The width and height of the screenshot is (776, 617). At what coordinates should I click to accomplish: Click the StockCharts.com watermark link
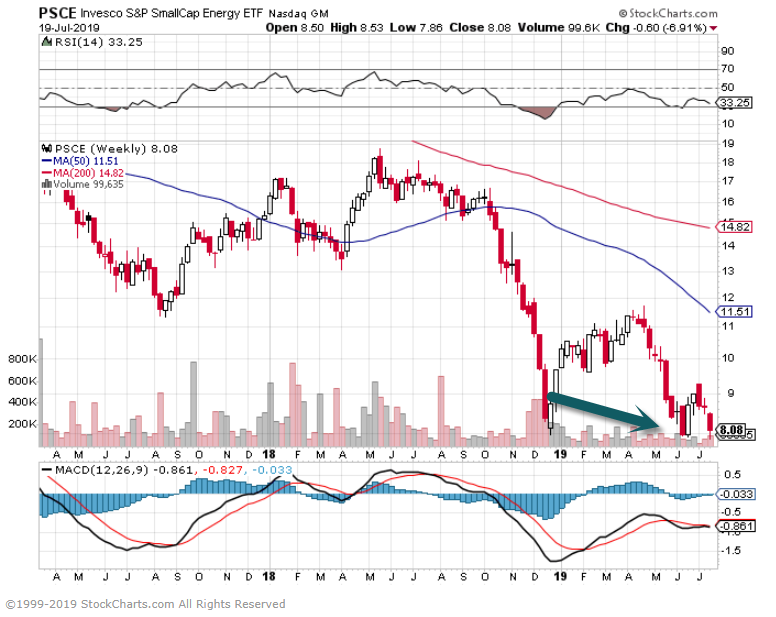(x=668, y=13)
